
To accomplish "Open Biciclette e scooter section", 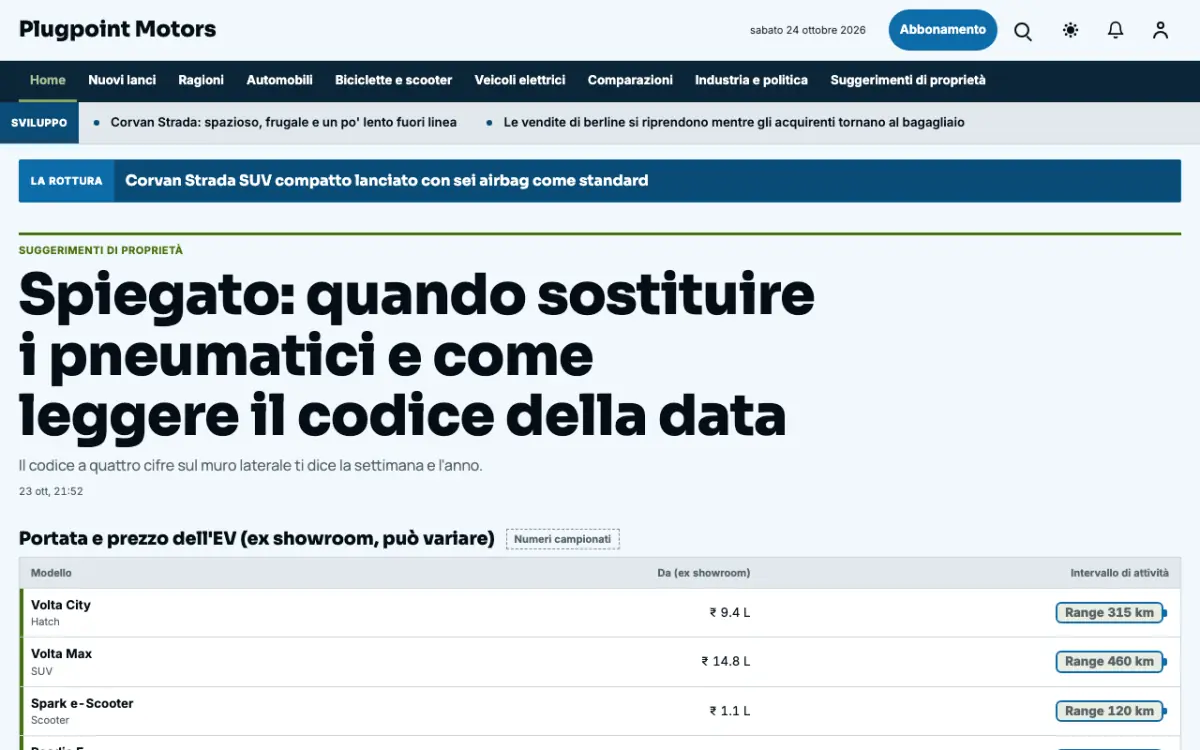I will (x=394, y=80).
